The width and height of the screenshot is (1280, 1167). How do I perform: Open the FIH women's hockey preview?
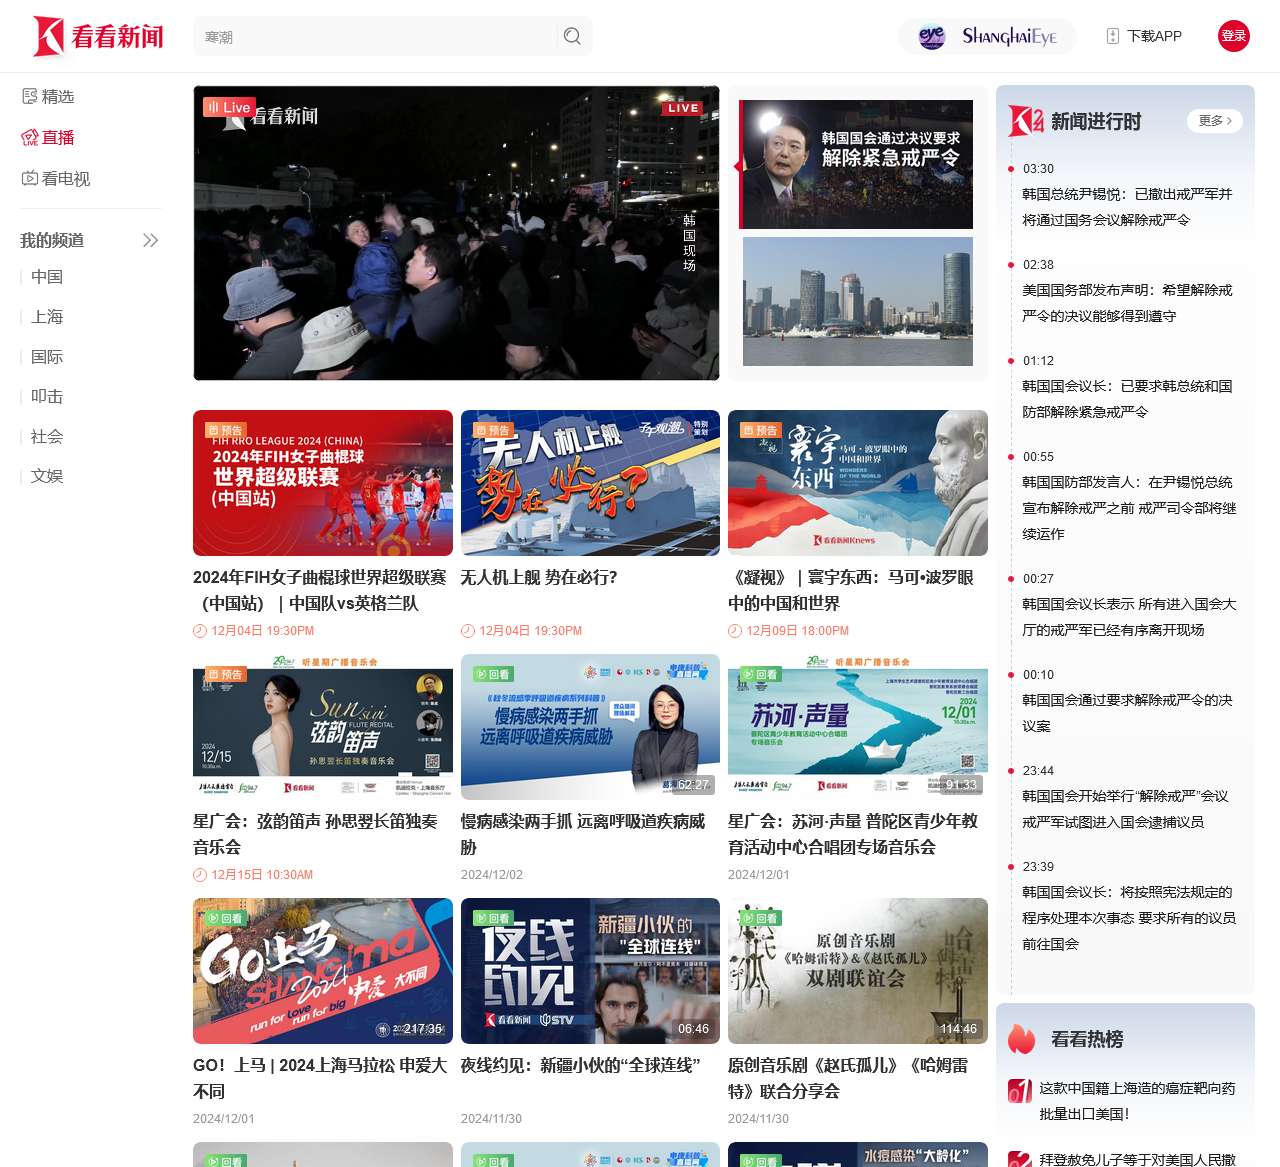[x=322, y=482]
